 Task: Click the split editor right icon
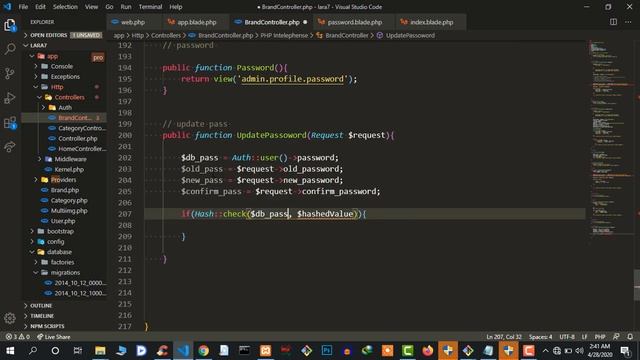click(x=613, y=22)
